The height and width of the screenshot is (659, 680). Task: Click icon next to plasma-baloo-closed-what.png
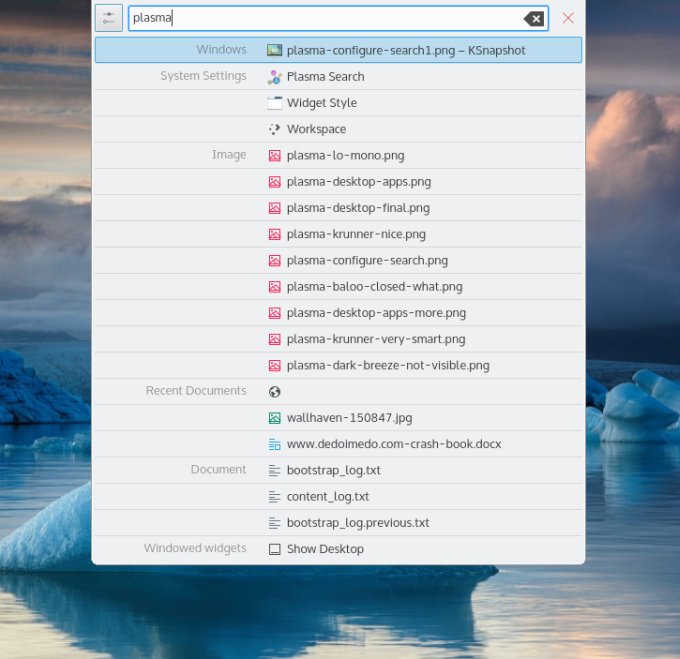[274, 287]
